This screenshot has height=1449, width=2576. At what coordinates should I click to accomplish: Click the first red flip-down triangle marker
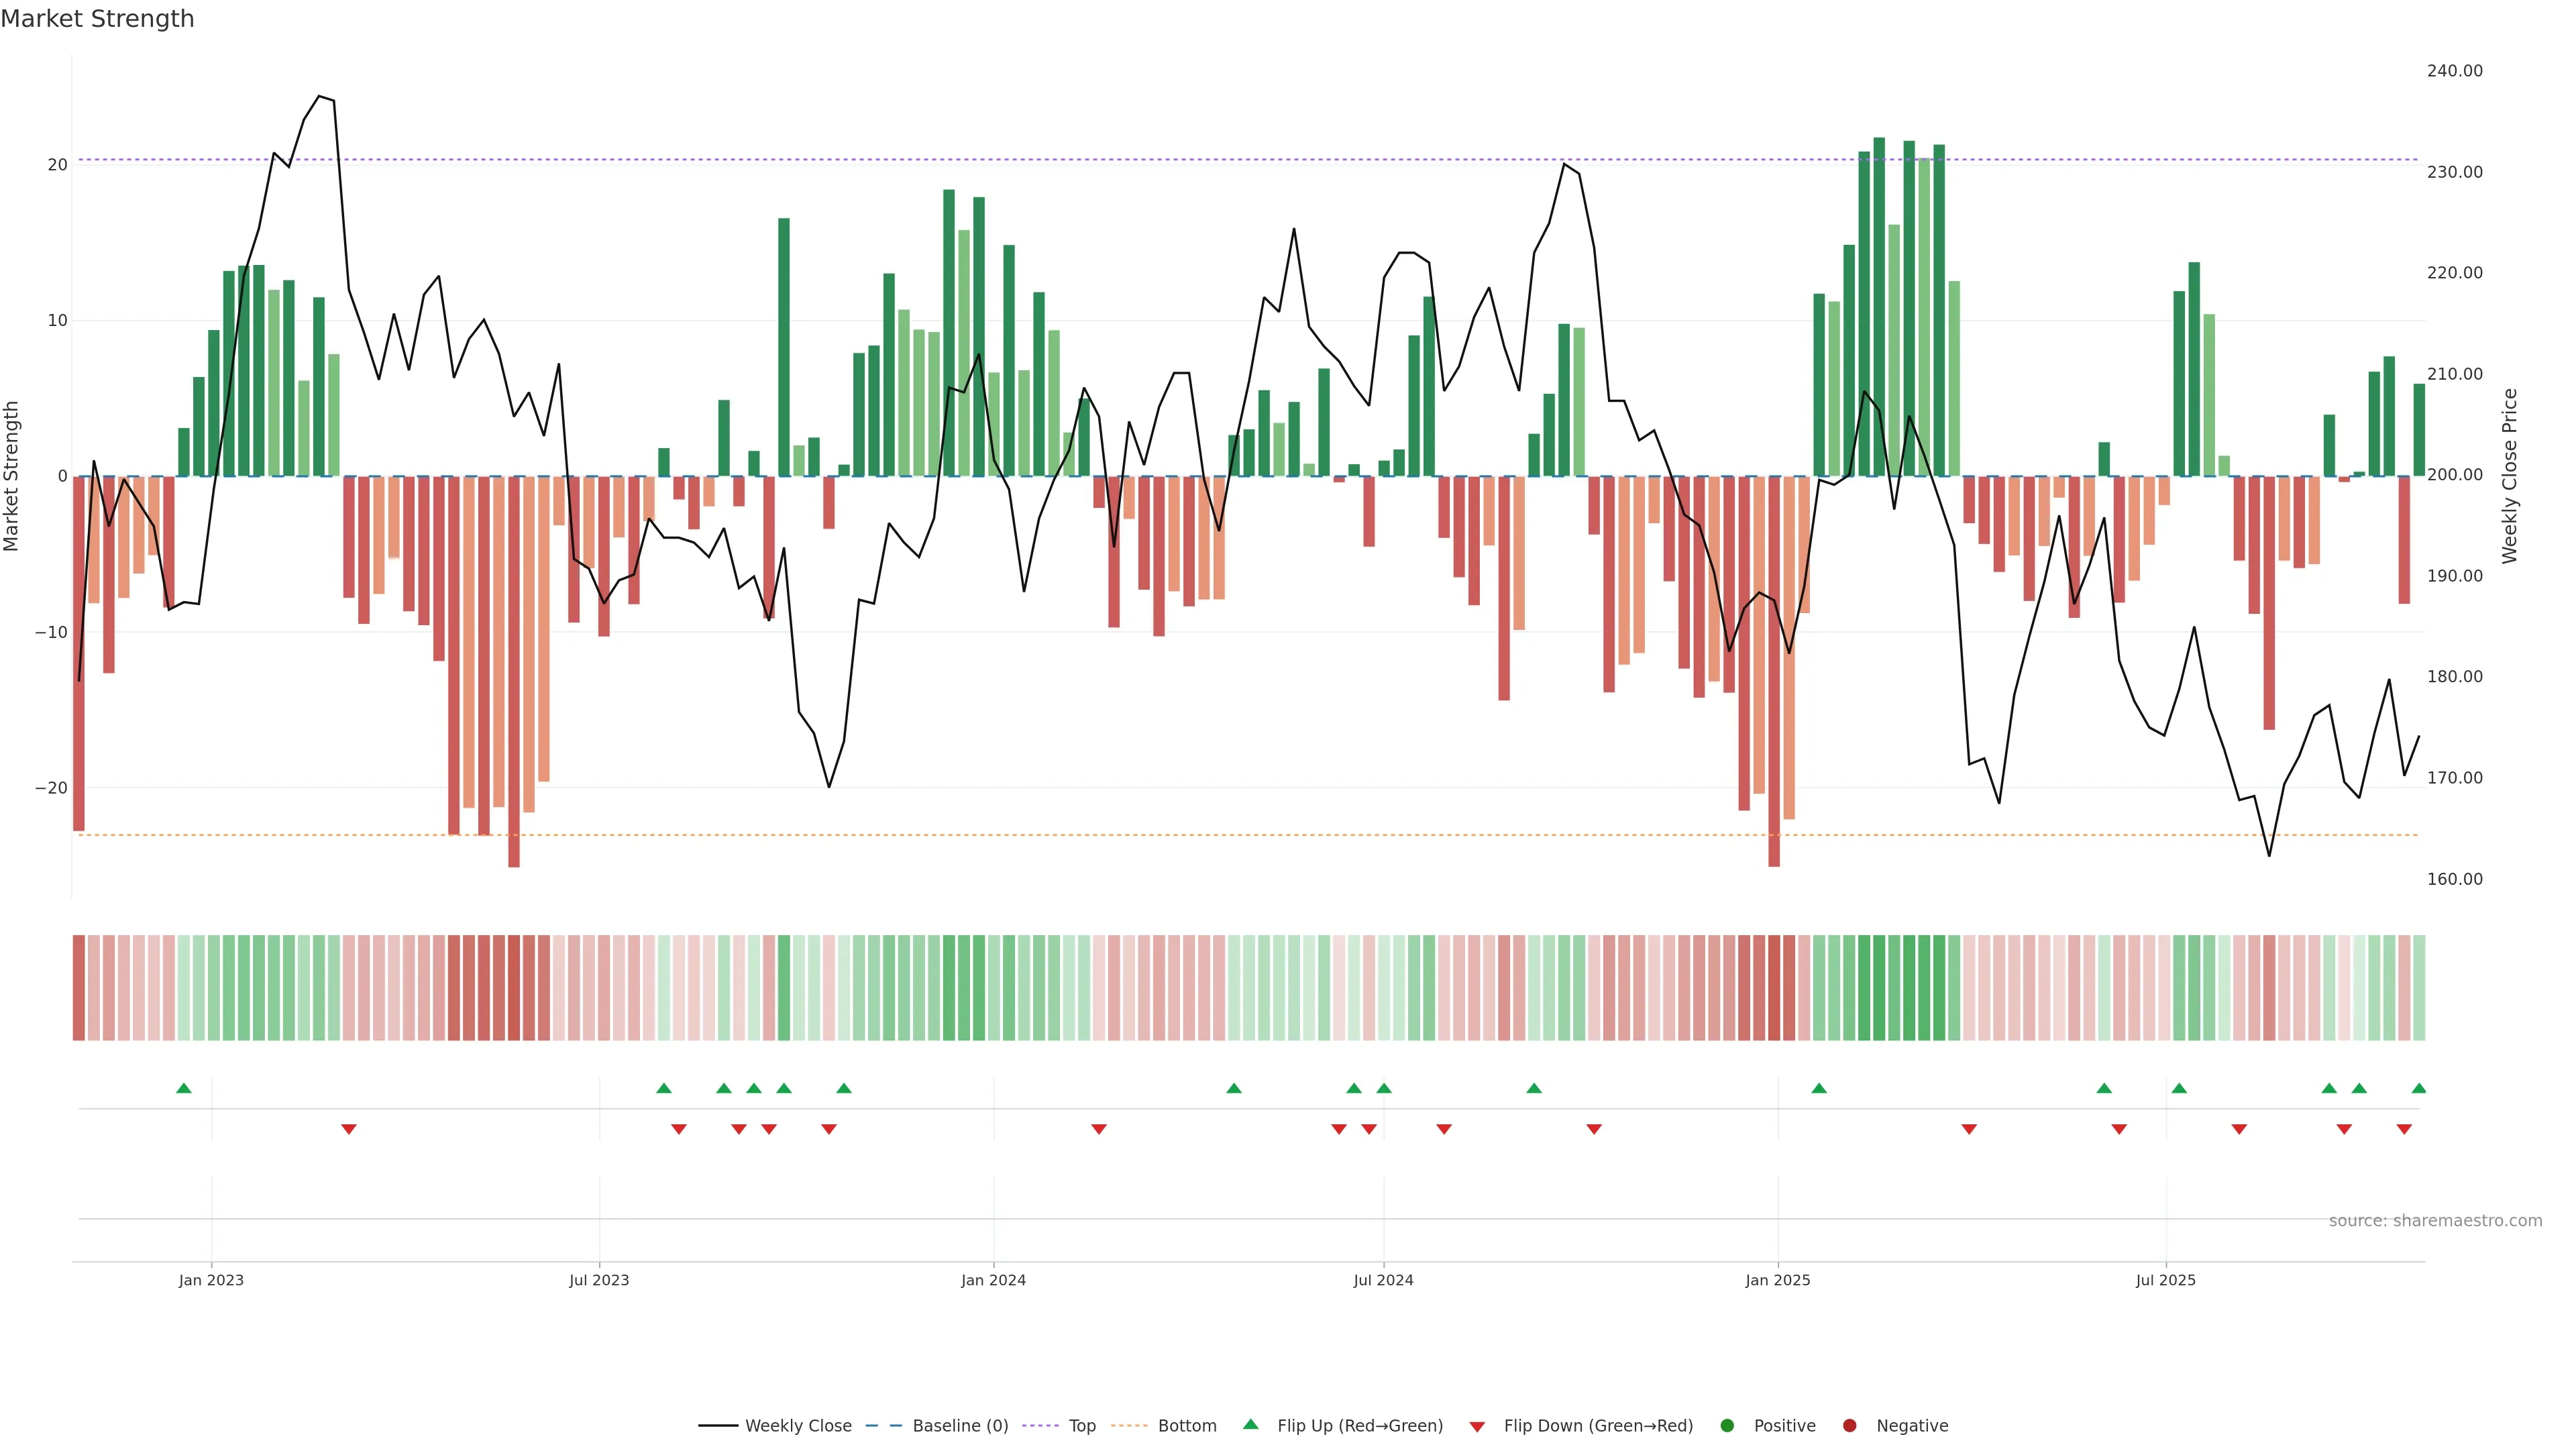tap(349, 1129)
